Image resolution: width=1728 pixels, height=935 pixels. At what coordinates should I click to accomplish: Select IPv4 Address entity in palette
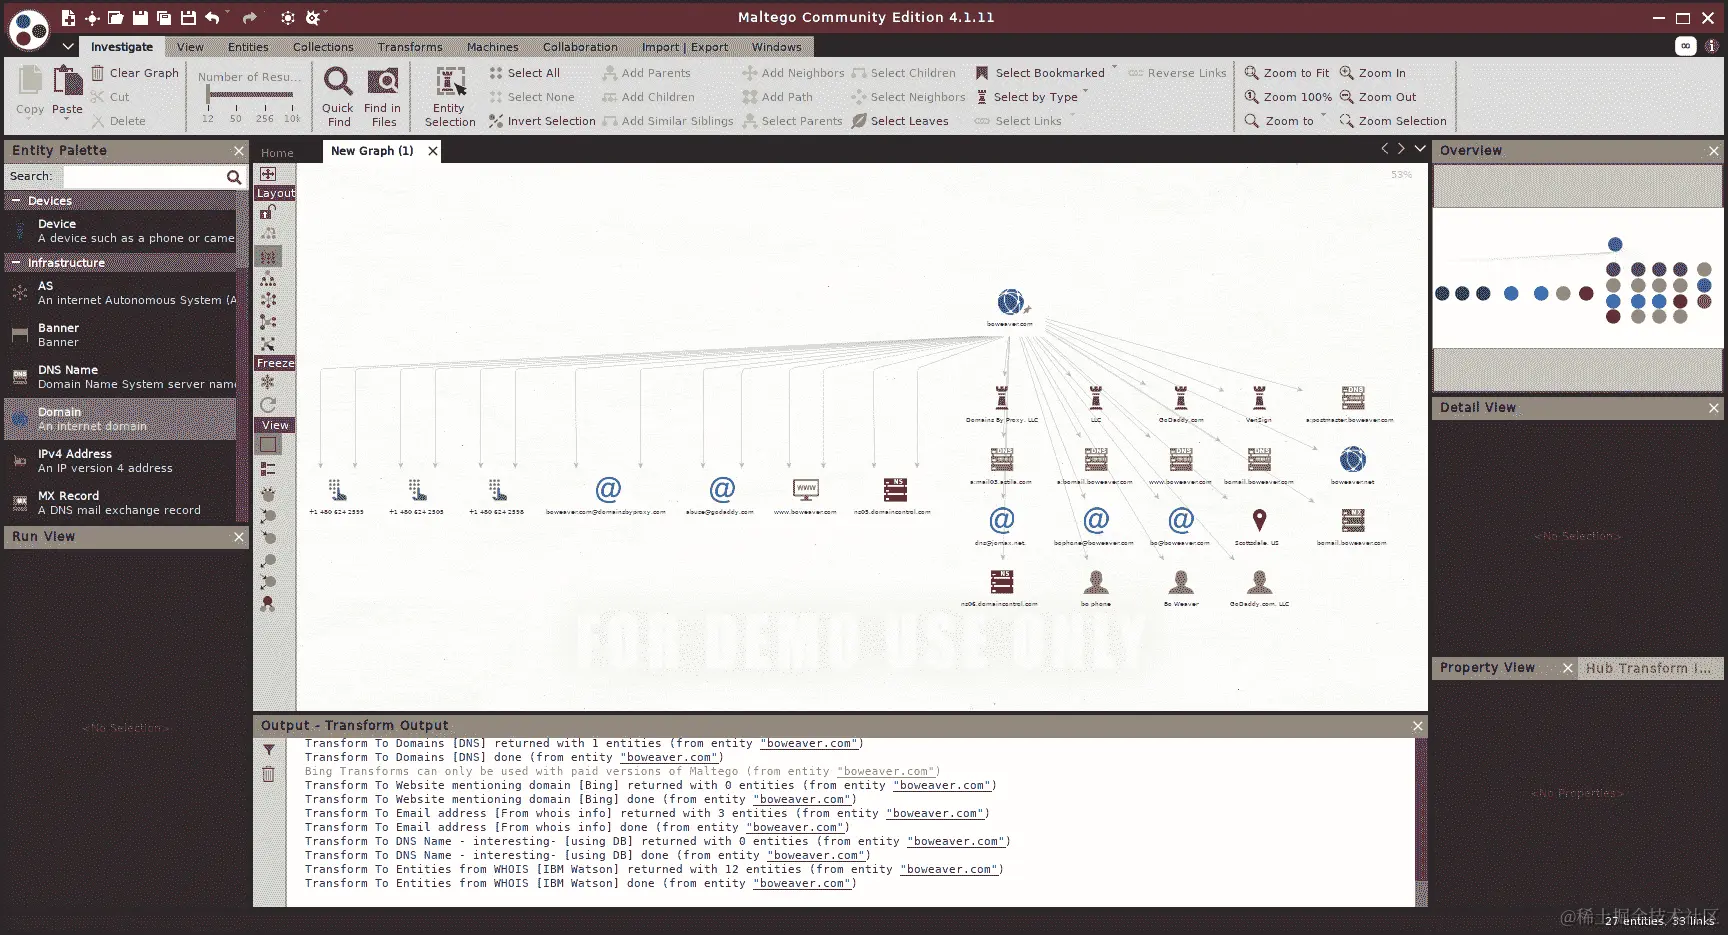pos(121,461)
